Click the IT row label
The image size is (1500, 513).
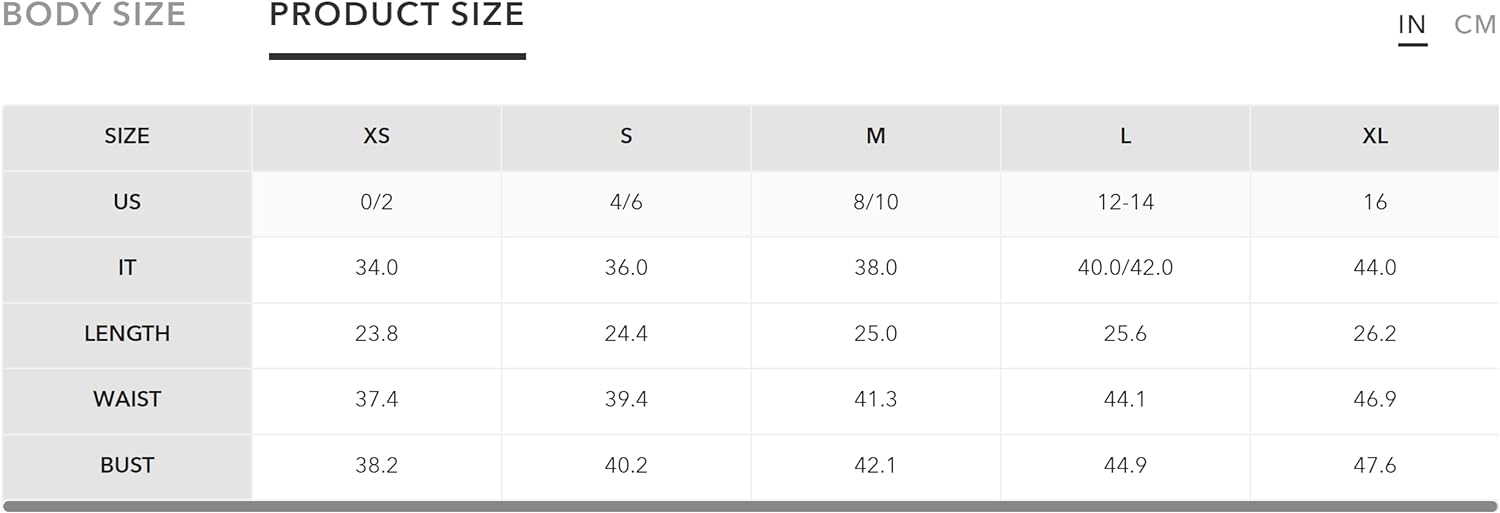click(x=127, y=268)
